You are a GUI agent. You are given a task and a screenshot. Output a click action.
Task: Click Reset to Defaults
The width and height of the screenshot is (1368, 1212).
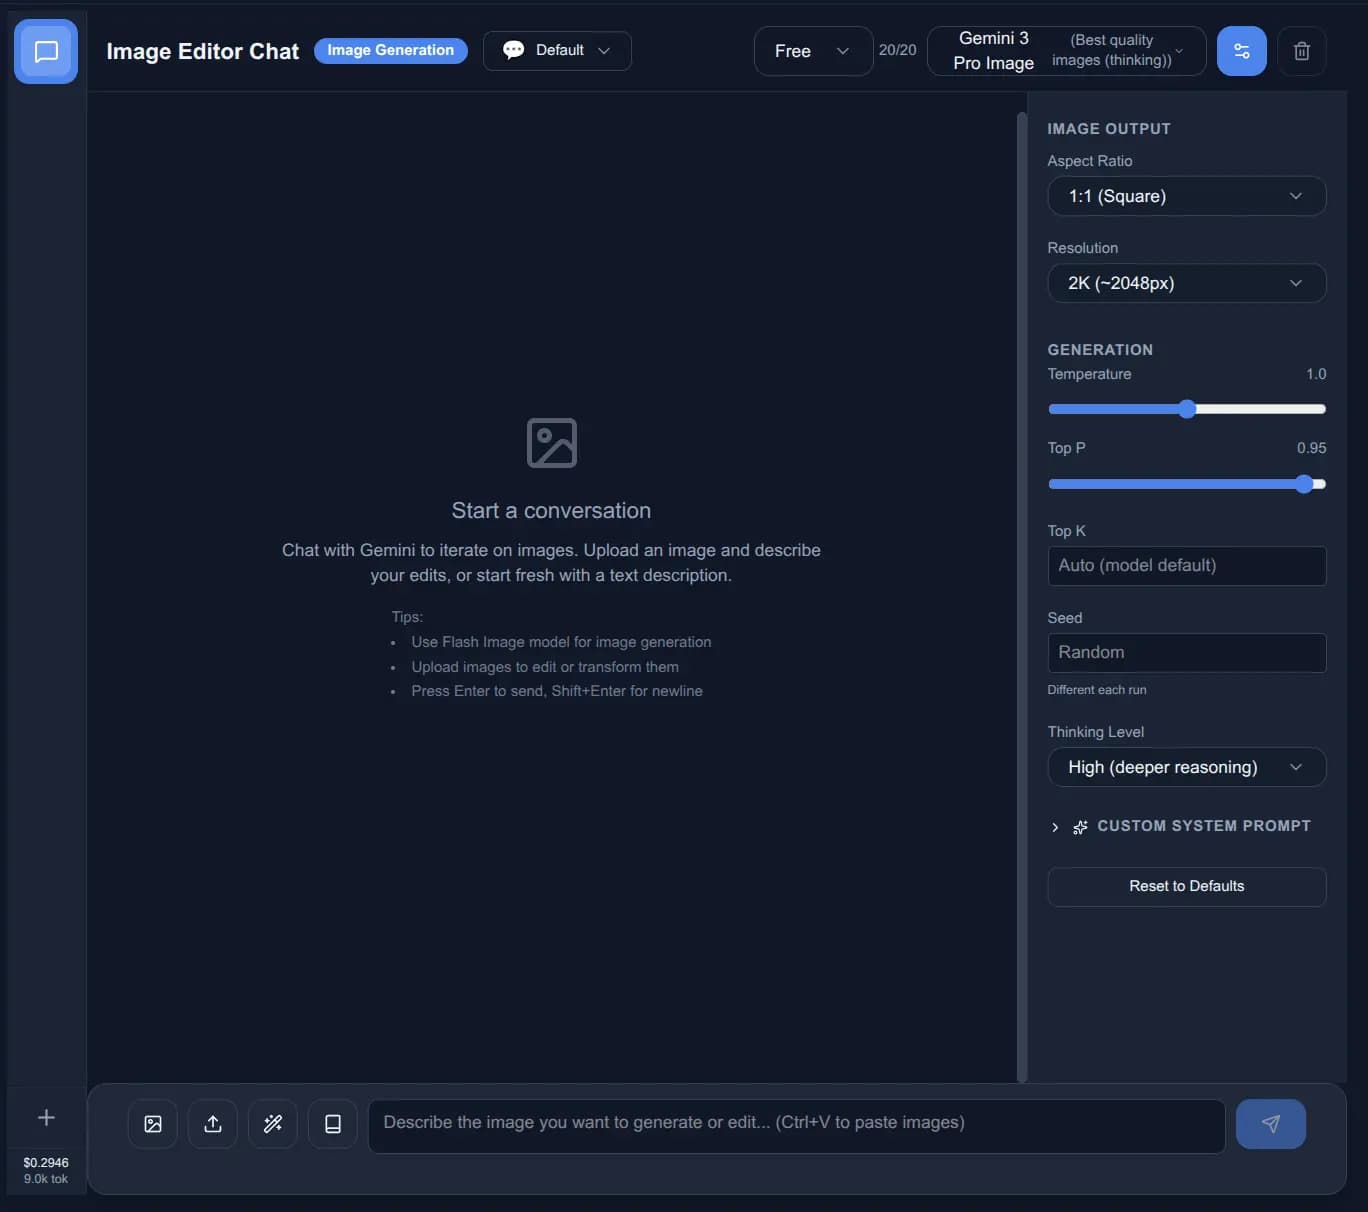[x=1186, y=886]
